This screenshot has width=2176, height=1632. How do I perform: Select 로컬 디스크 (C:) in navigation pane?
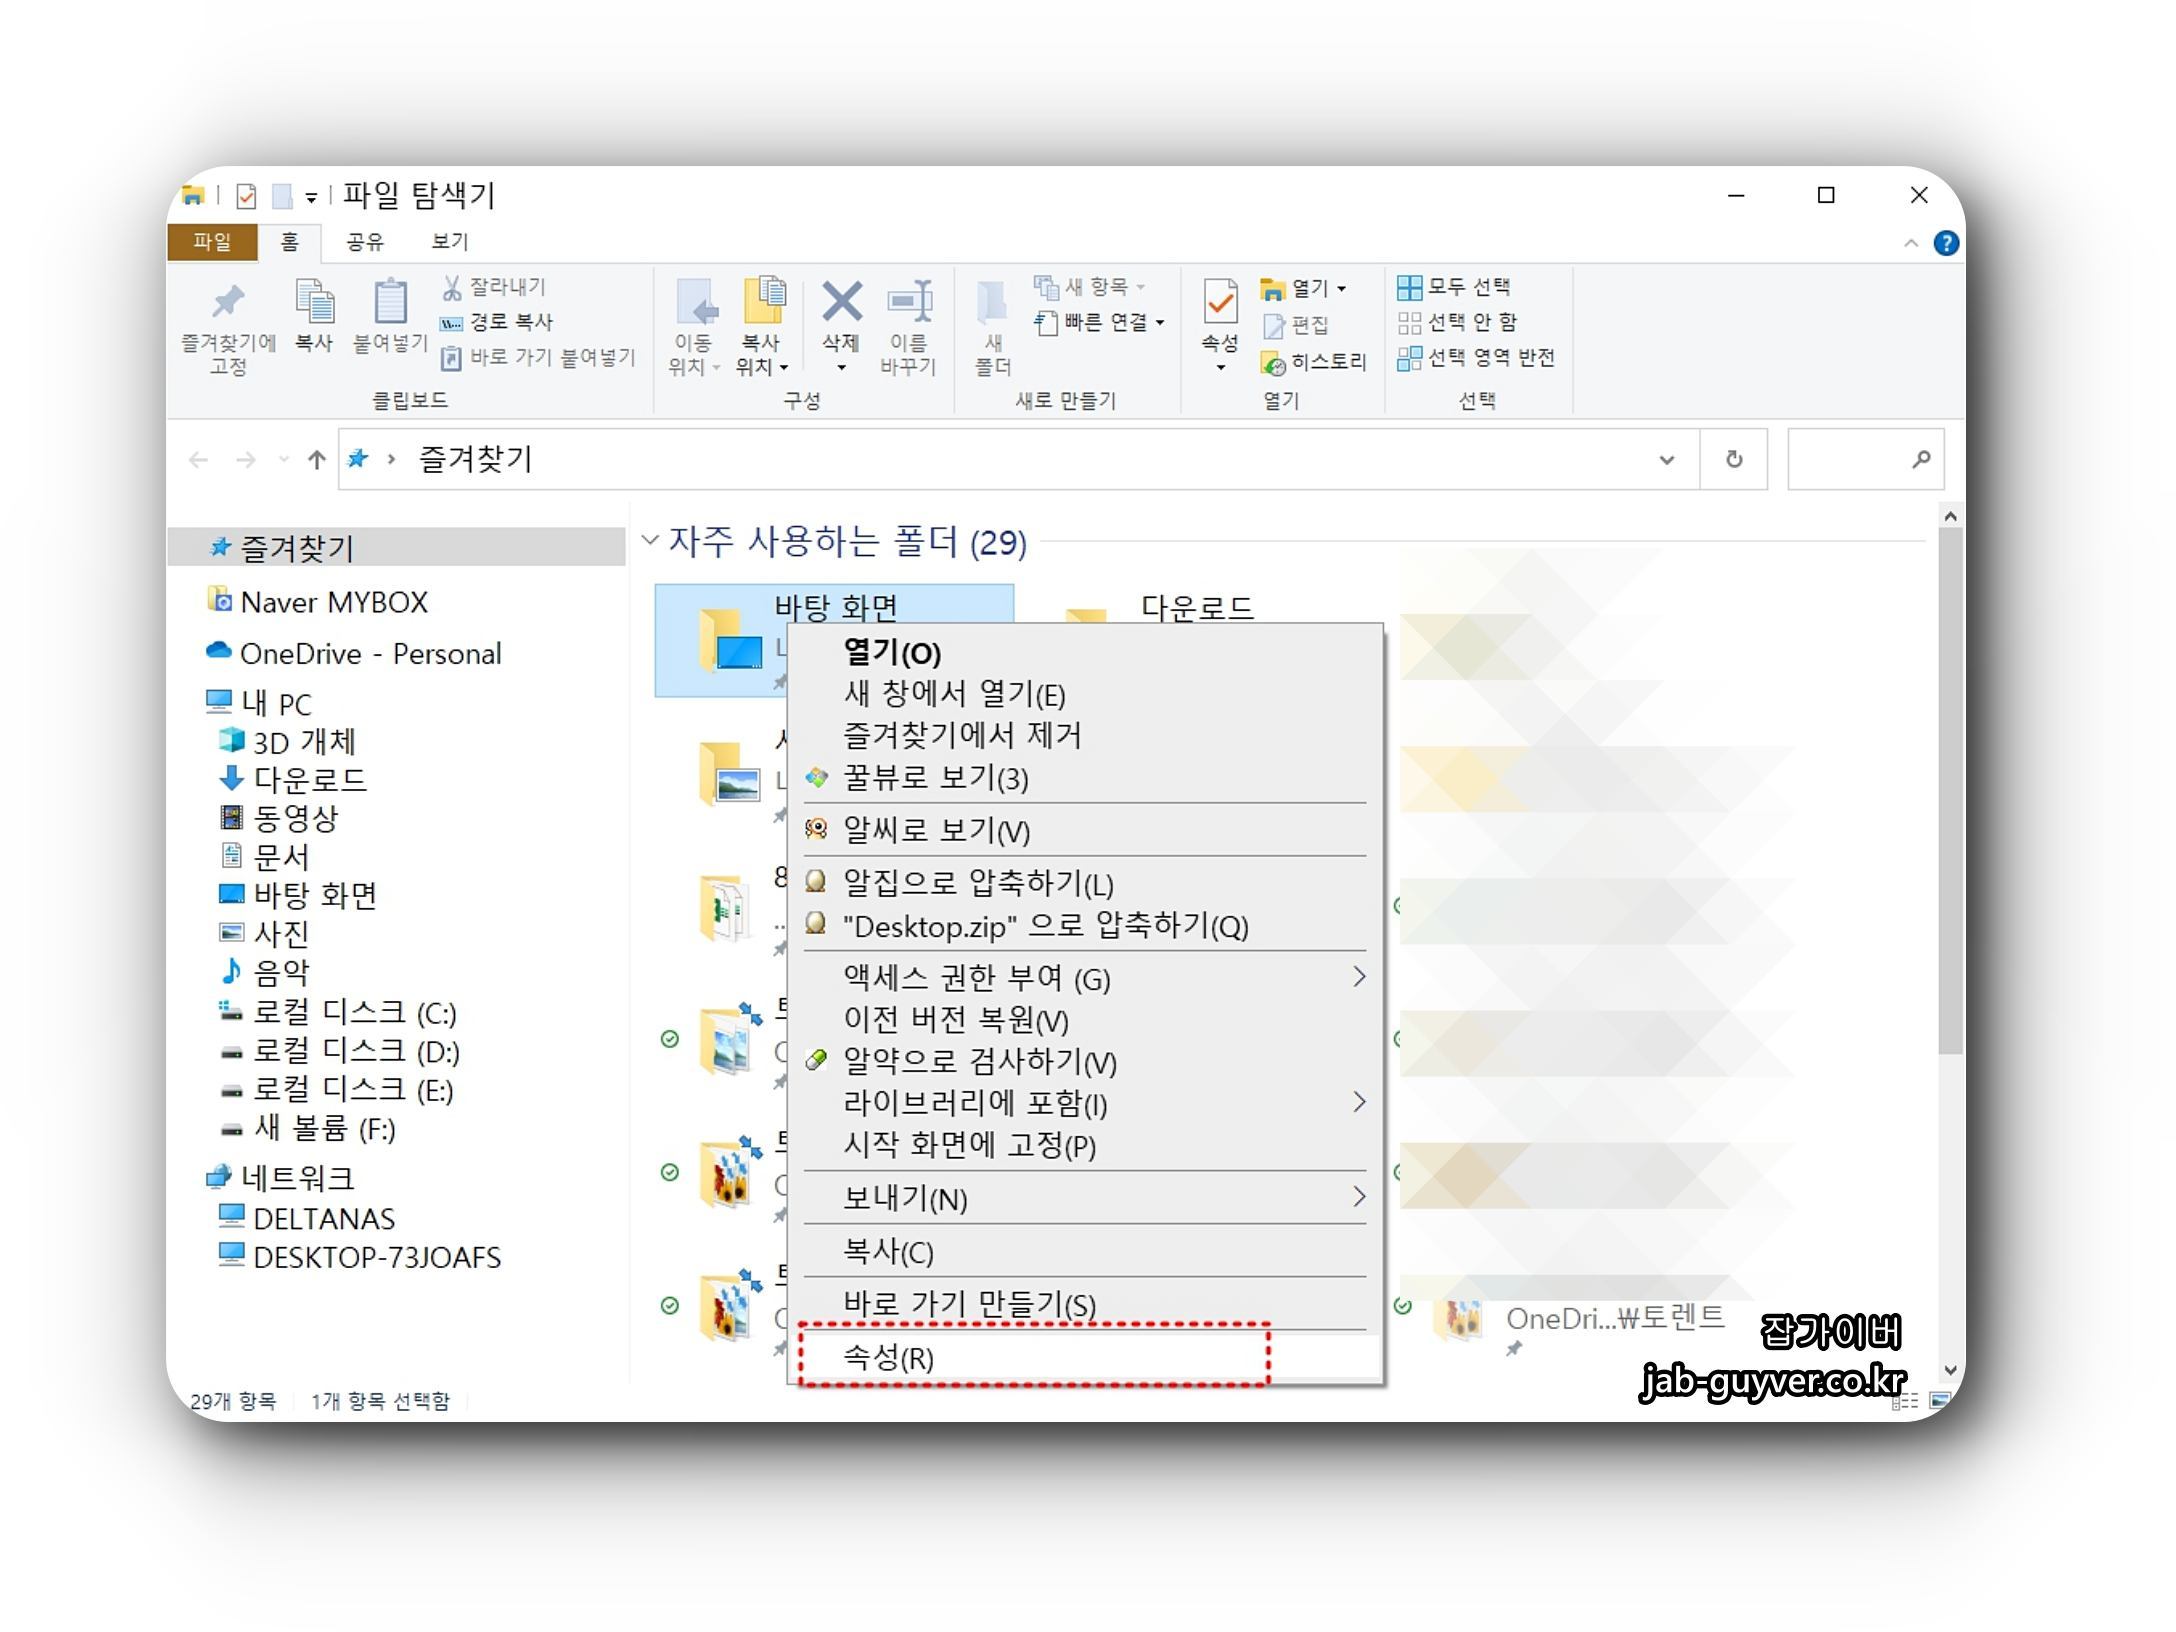[x=353, y=1013]
